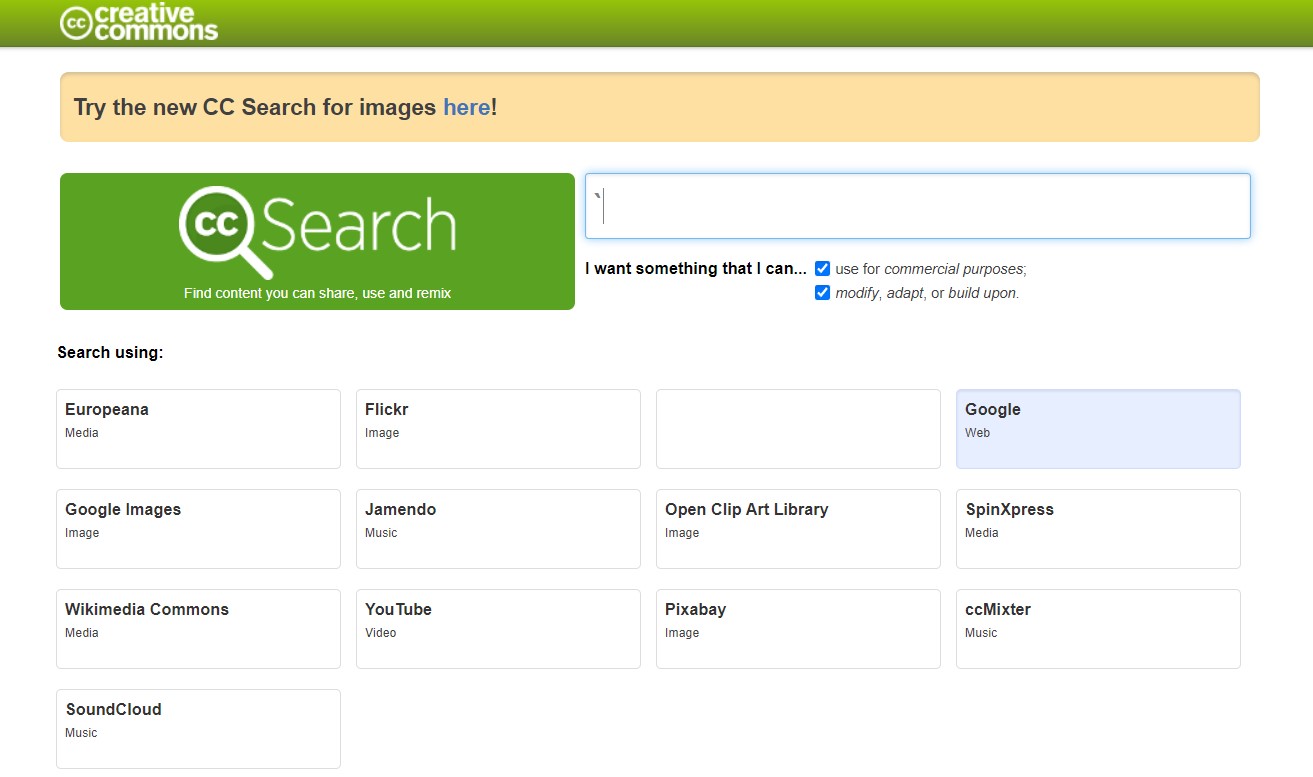Uncheck 'use for commercial purposes' checkbox
The image size is (1313, 777).
(x=823, y=269)
